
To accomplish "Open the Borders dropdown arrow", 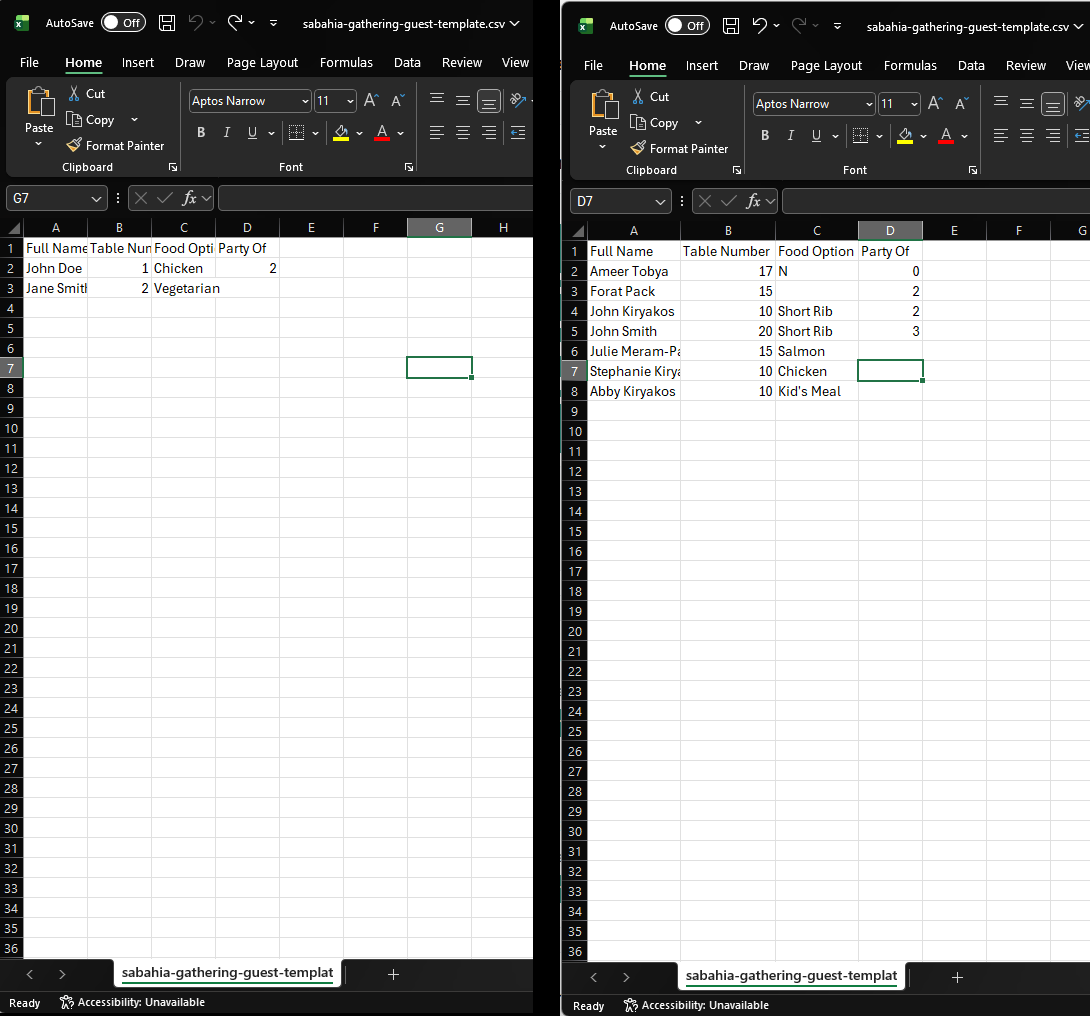I will [x=316, y=132].
